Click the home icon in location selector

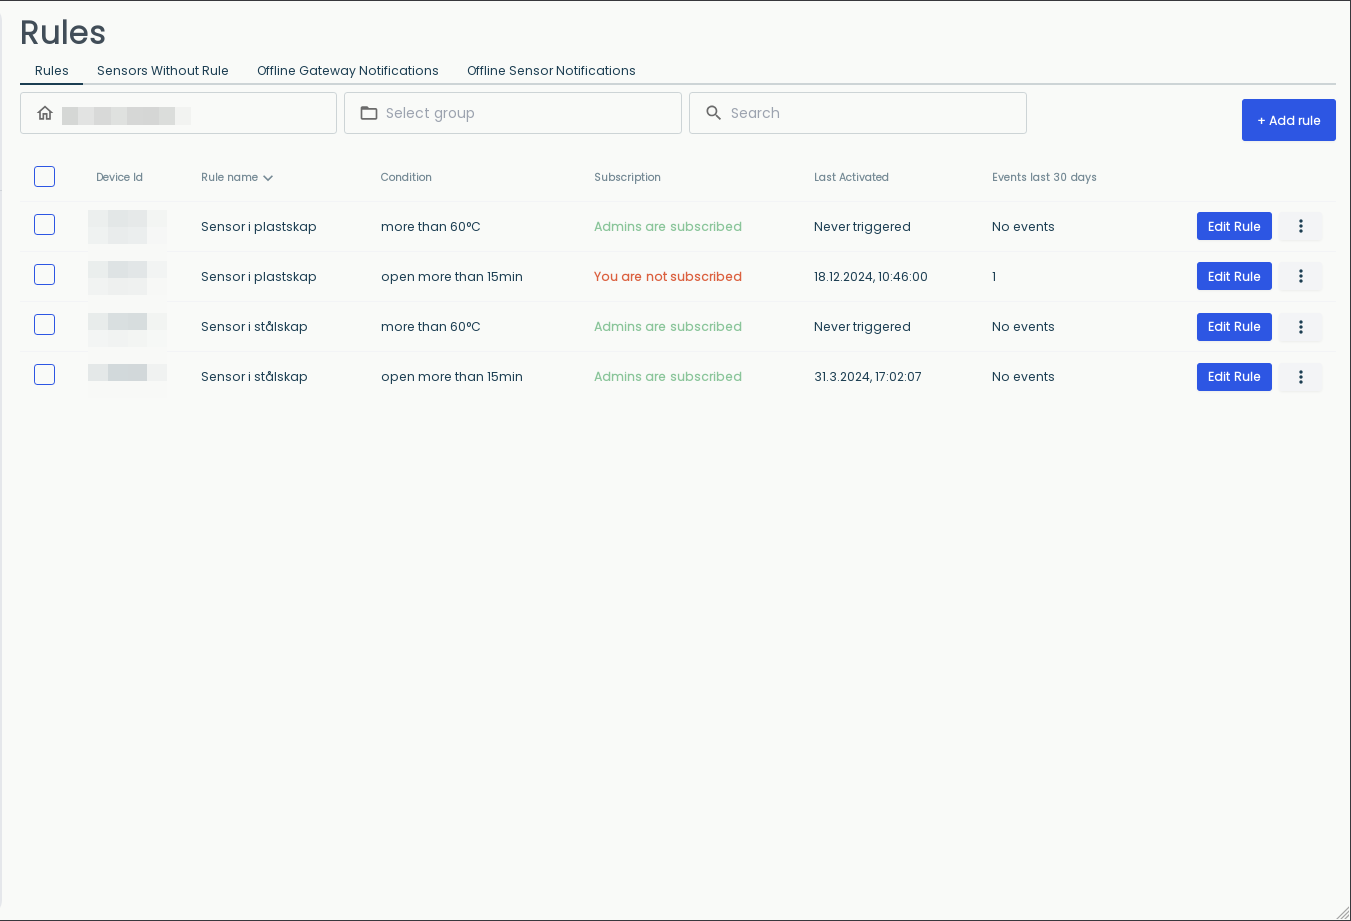pyautogui.click(x=45, y=113)
